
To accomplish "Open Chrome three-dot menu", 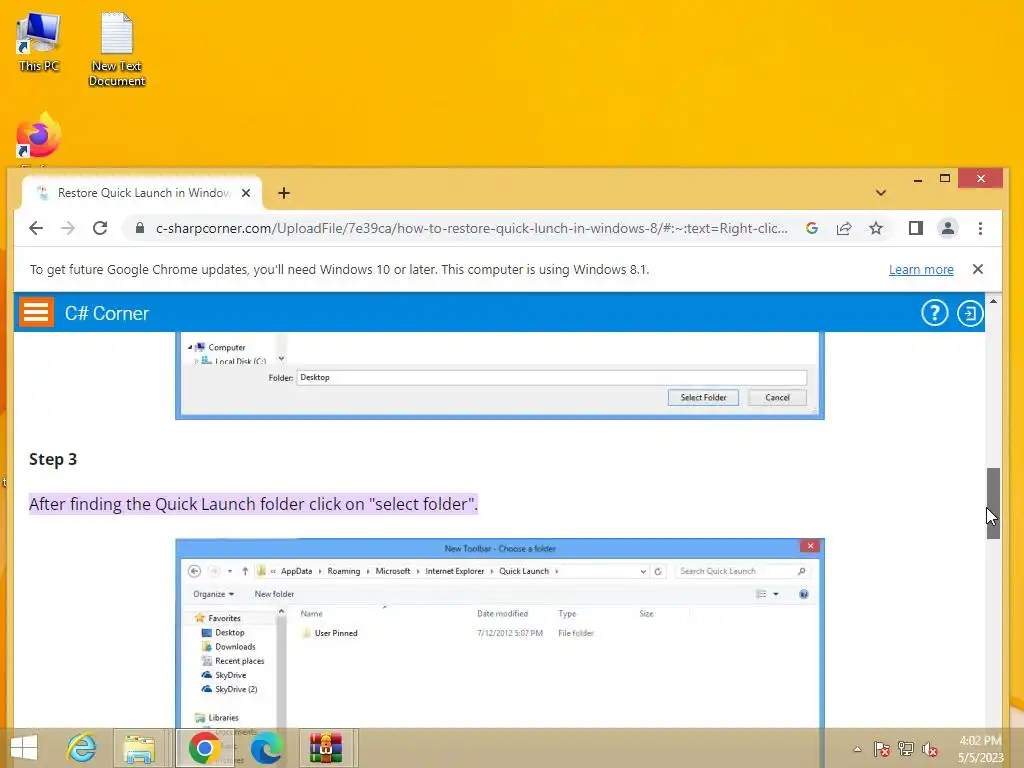I will coord(980,228).
